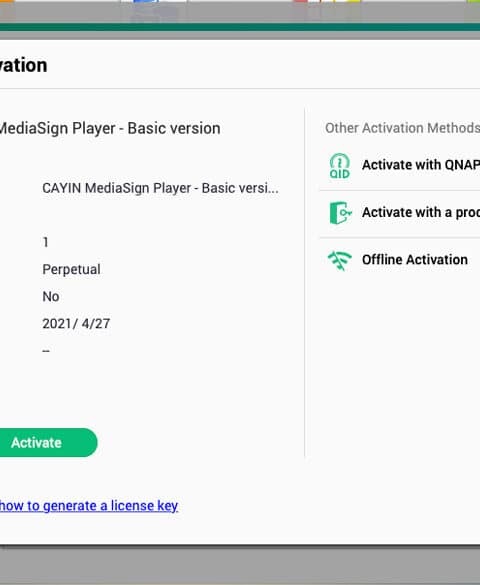Click the teal header bar above the dialog
Screen dimensions: 480x585
pyautogui.click(x=240, y=27)
